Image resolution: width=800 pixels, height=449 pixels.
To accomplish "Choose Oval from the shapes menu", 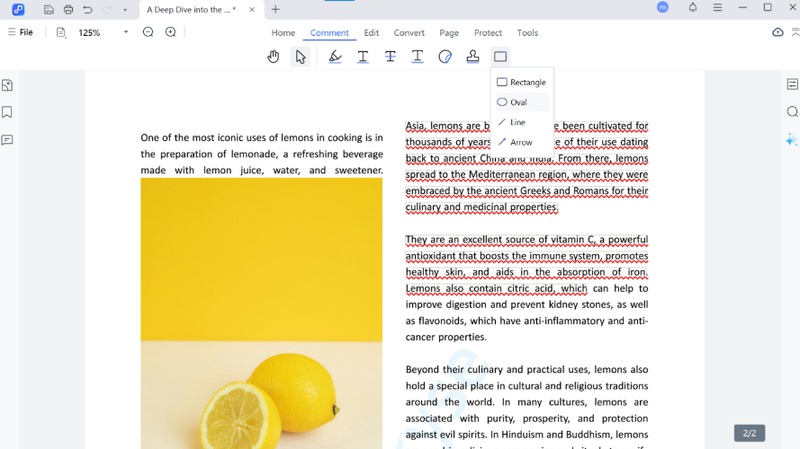I will tap(518, 102).
